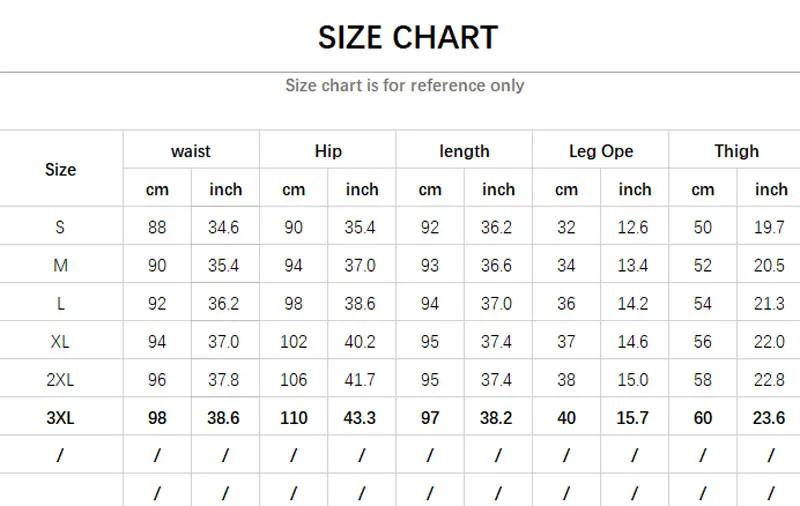Select the S size row label
This screenshot has width=800, height=506.
point(60,227)
